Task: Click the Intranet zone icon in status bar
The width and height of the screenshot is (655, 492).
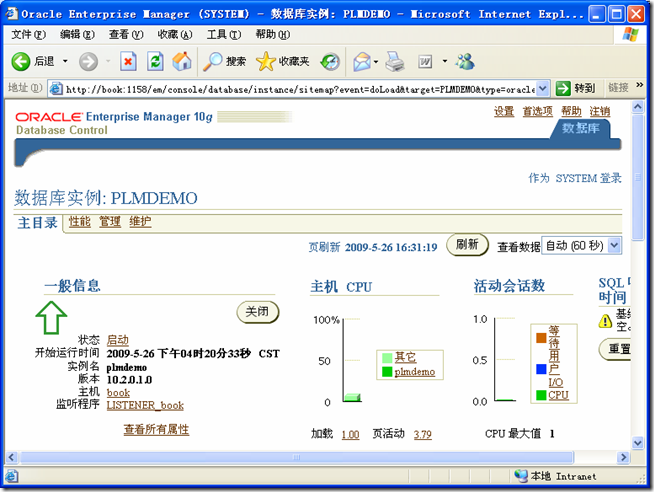Action: click(x=521, y=476)
